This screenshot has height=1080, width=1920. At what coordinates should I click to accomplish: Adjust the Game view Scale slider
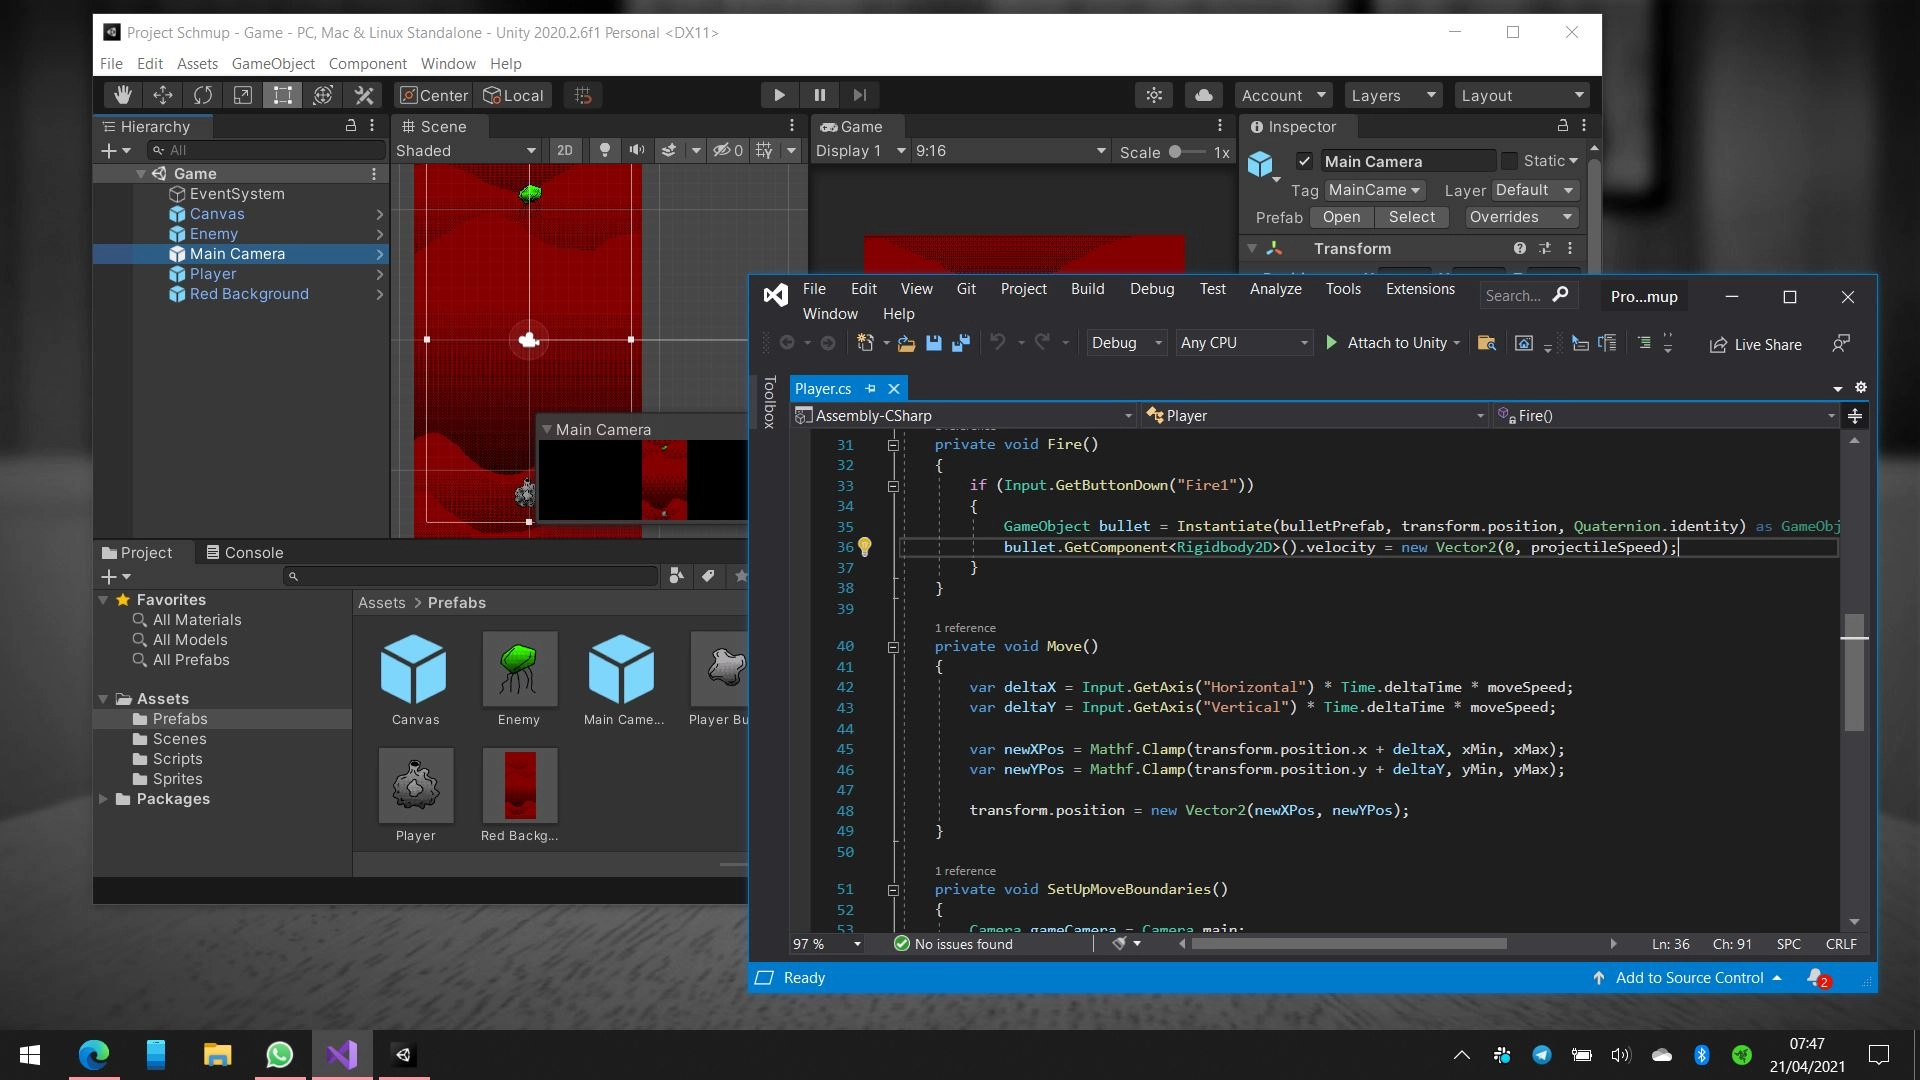click(x=1177, y=152)
